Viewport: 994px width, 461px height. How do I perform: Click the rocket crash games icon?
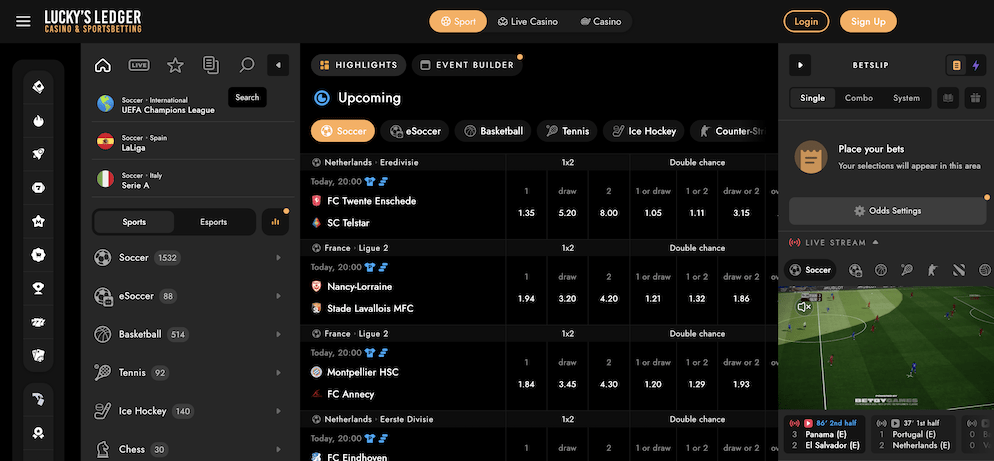pyautogui.click(x=39, y=155)
